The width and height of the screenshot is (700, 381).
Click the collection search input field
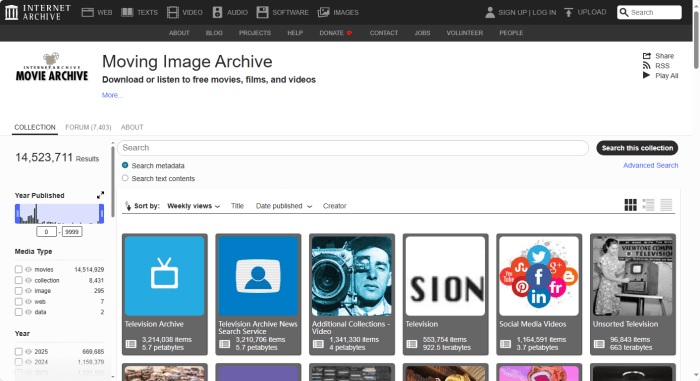pos(353,148)
